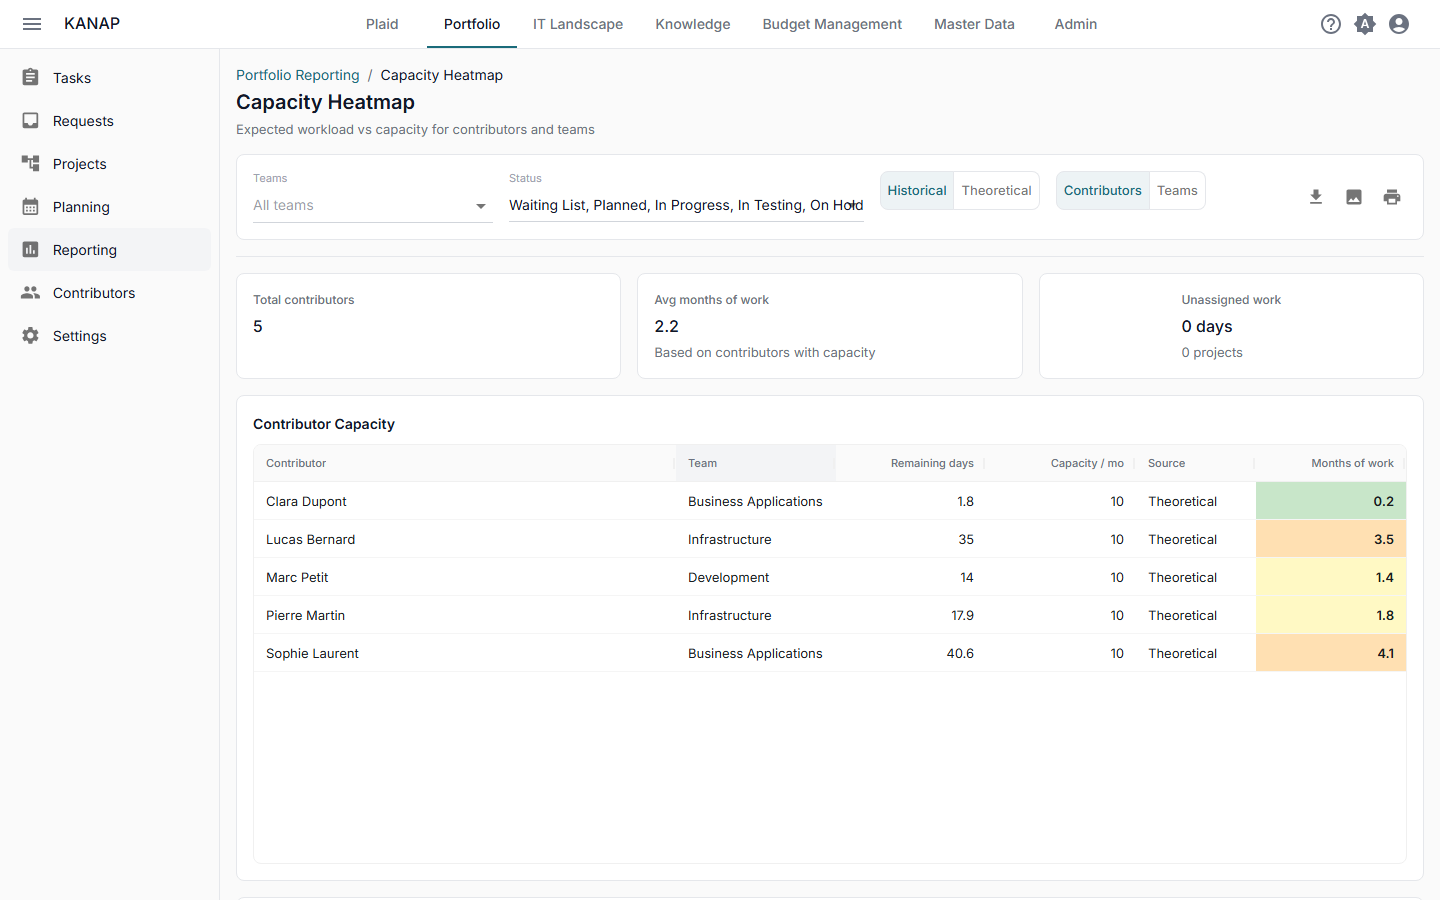Select the Lucas Bernard contributor row
Image resolution: width=1440 pixels, height=900 pixels.
[x=830, y=539]
